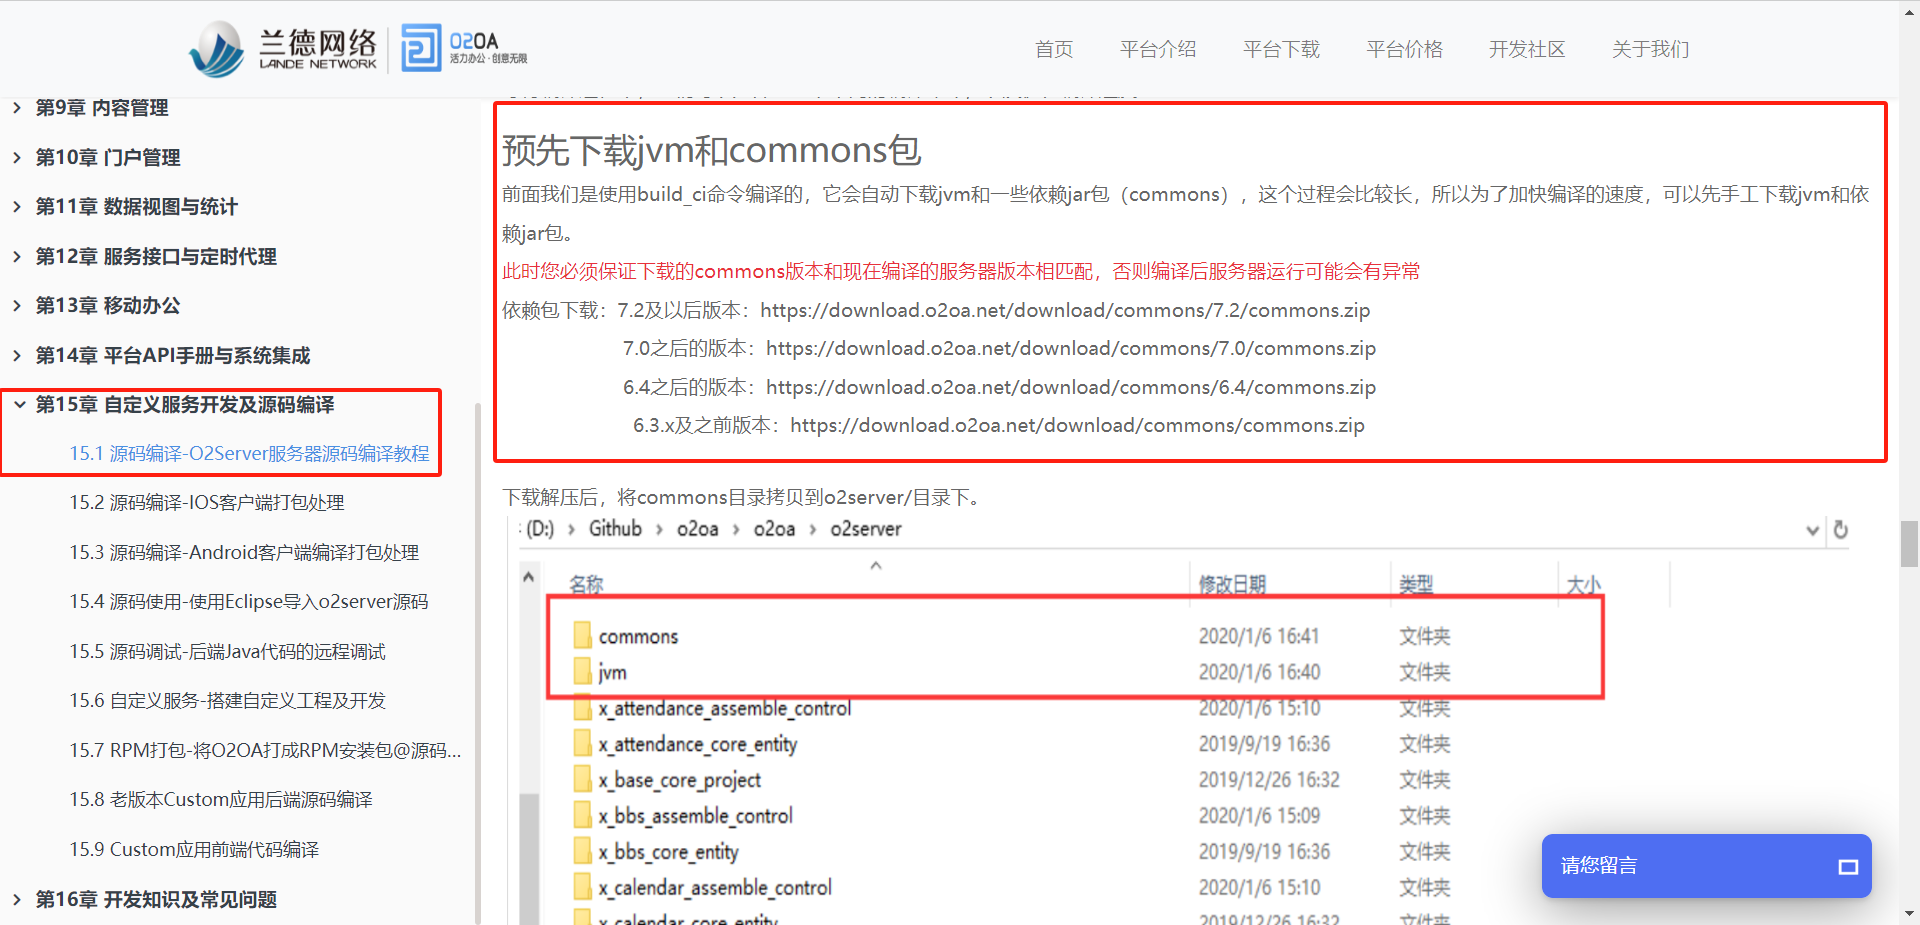
Task: Expand chapter 第9章 内容管理 chevron
Action: click(x=17, y=108)
